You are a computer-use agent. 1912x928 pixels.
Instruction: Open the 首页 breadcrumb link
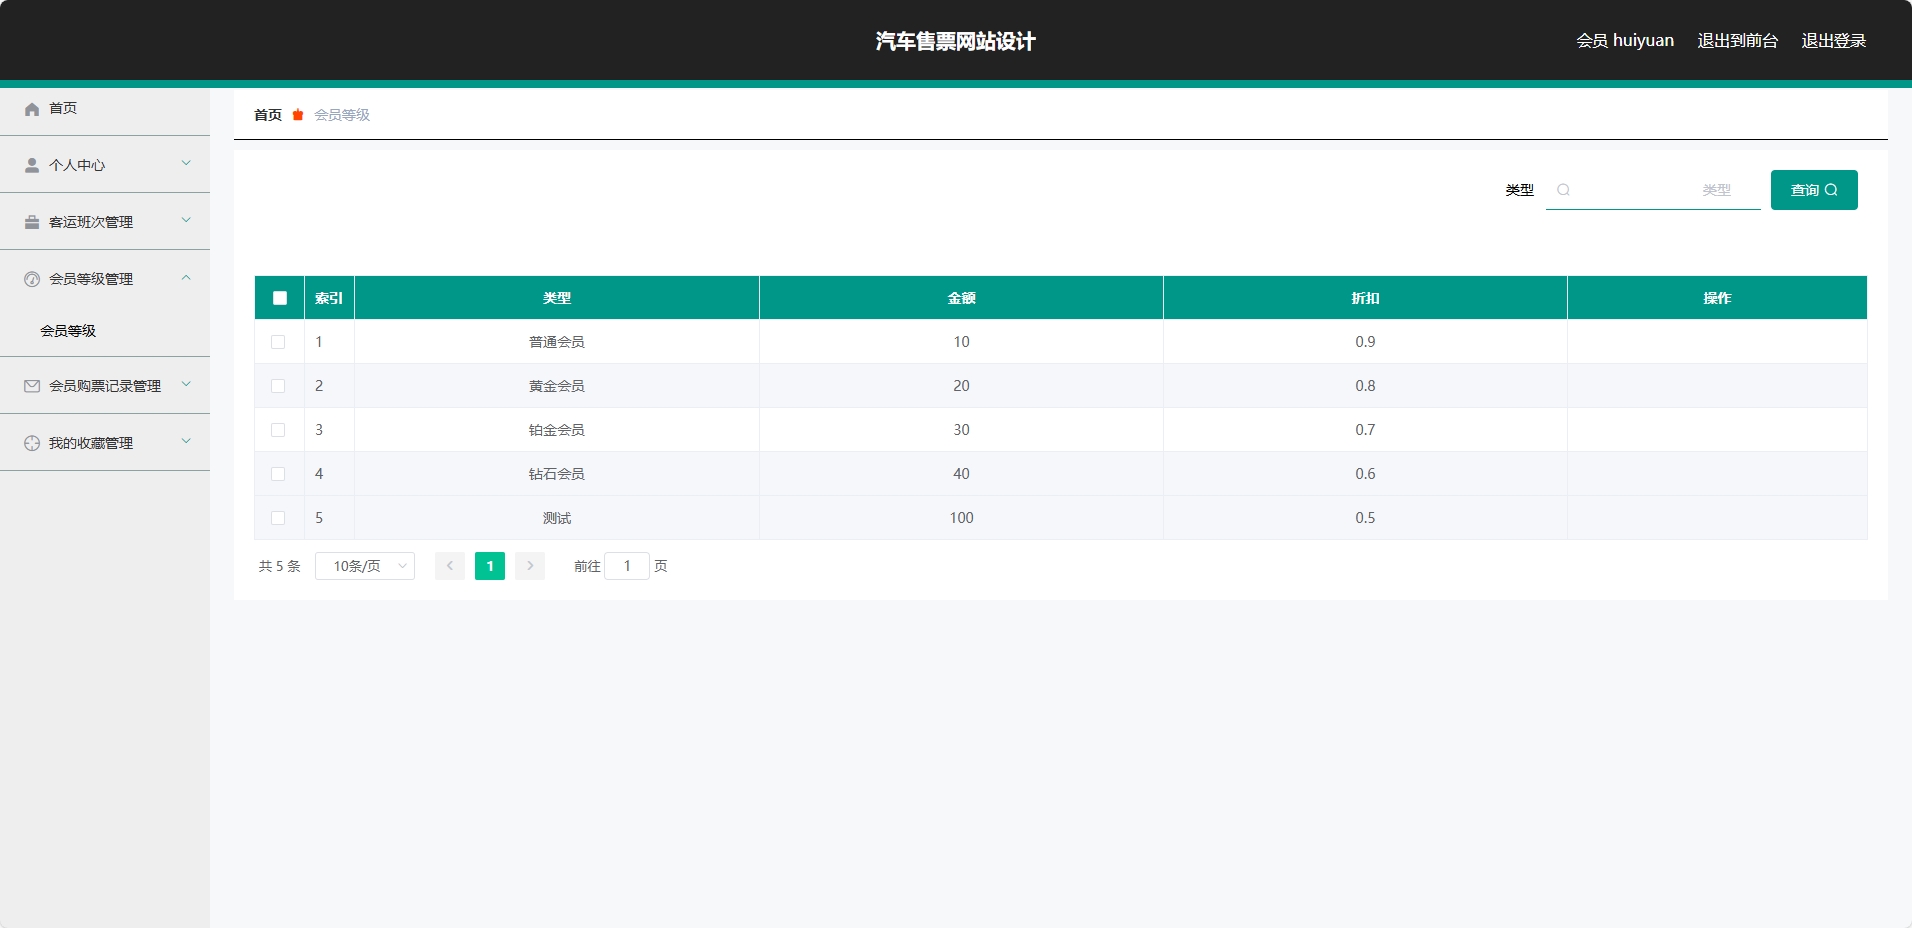pyautogui.click(x=266, y=115)
